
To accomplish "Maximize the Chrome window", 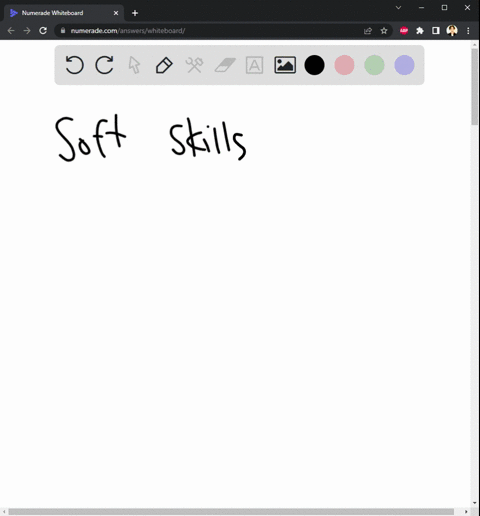I will [x=444, y=7].
